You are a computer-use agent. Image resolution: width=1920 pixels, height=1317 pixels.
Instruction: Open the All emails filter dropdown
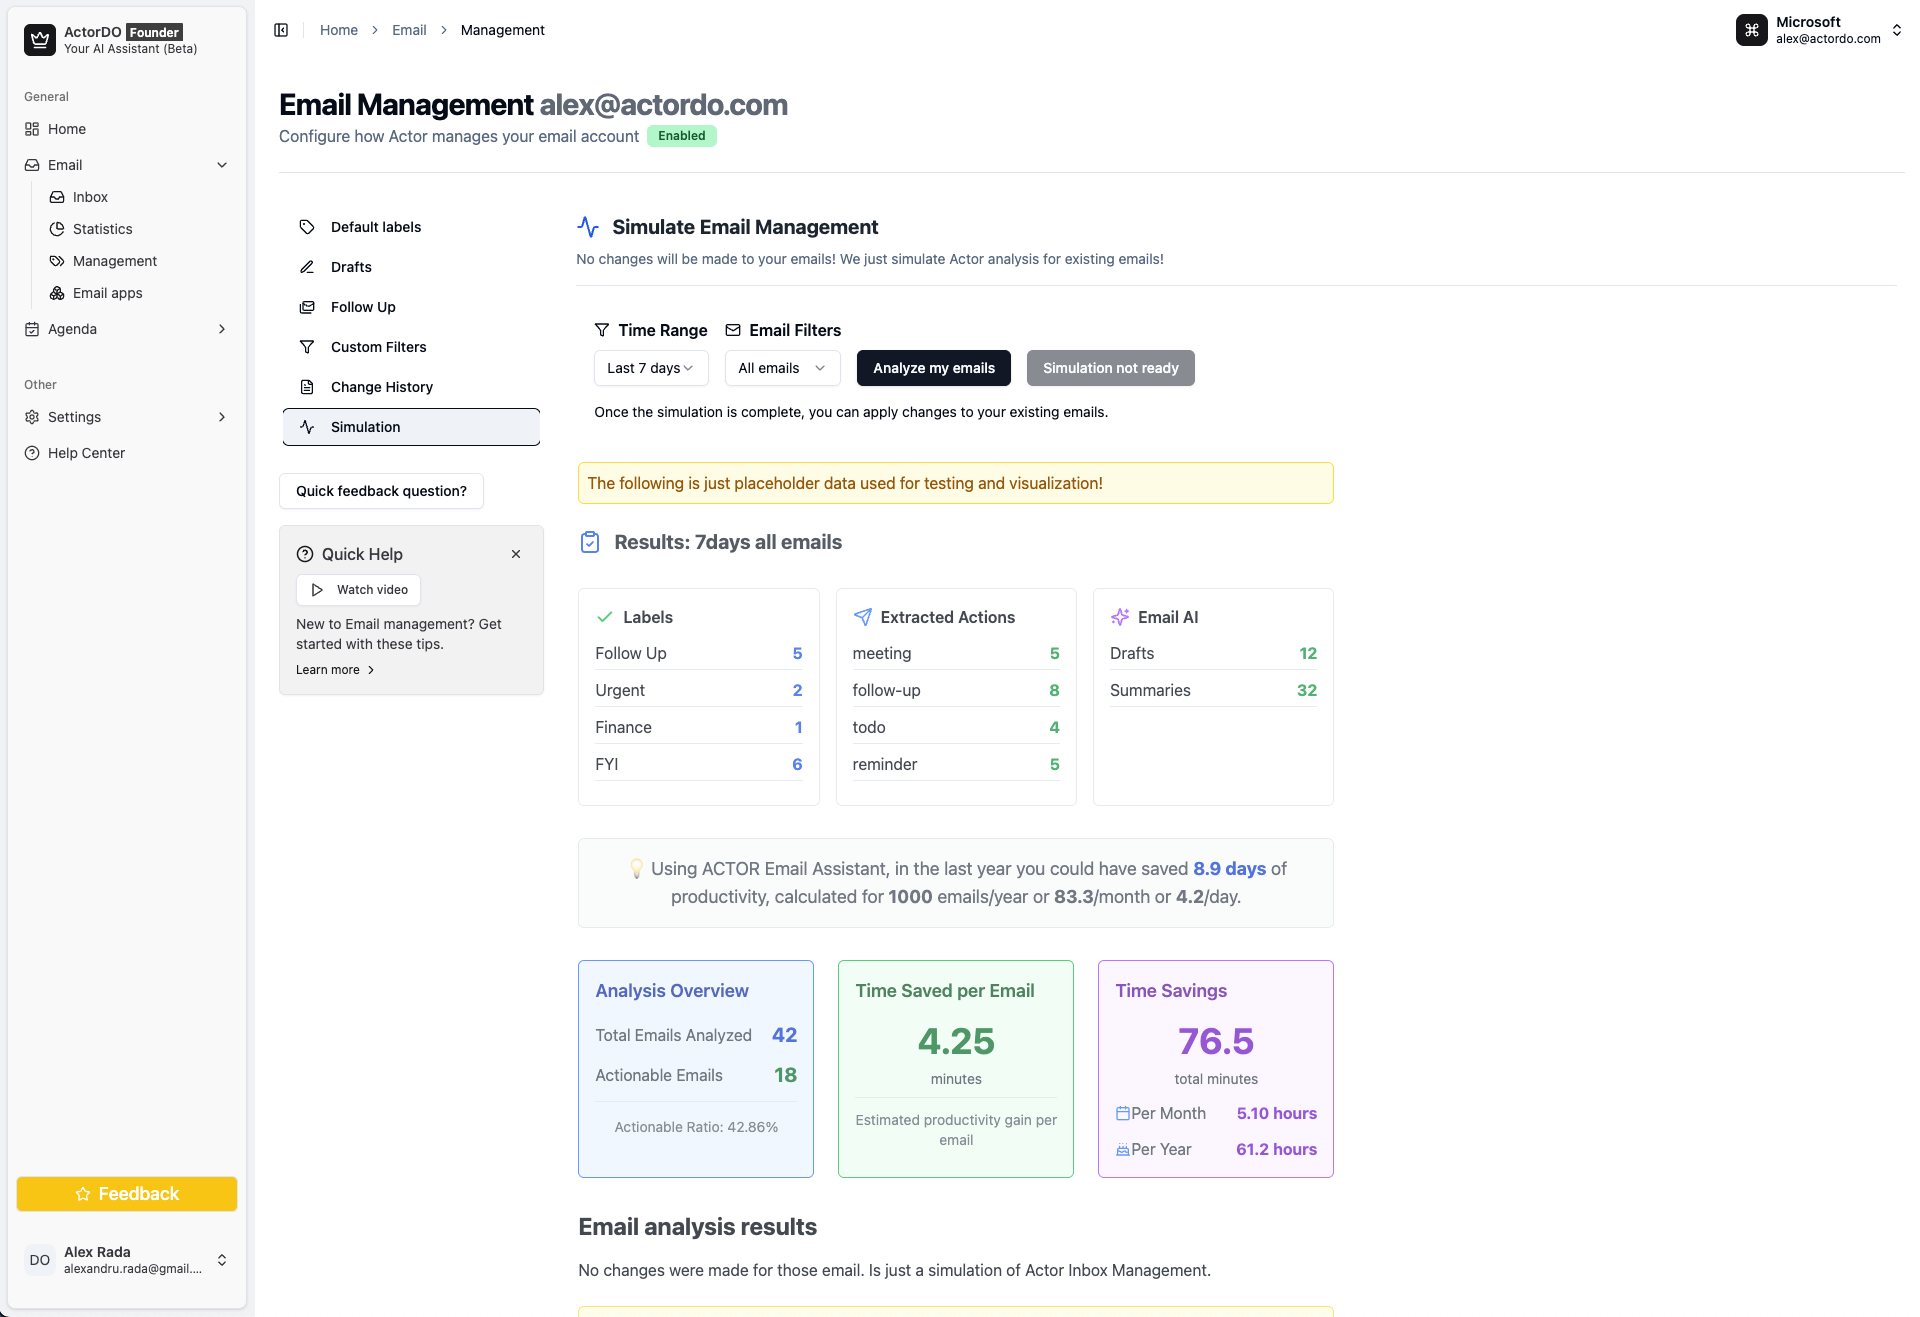pyautogui.click(x=781, y=368)
